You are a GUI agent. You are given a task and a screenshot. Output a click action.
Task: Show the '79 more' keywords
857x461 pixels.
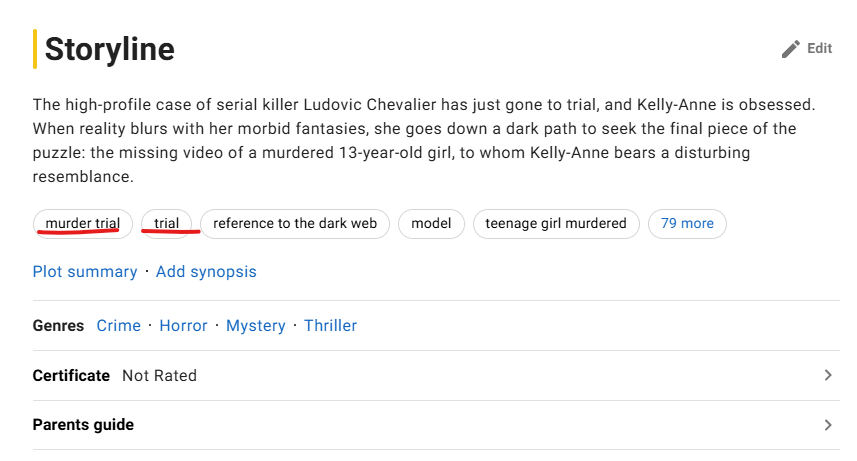[x=687, y=224]
